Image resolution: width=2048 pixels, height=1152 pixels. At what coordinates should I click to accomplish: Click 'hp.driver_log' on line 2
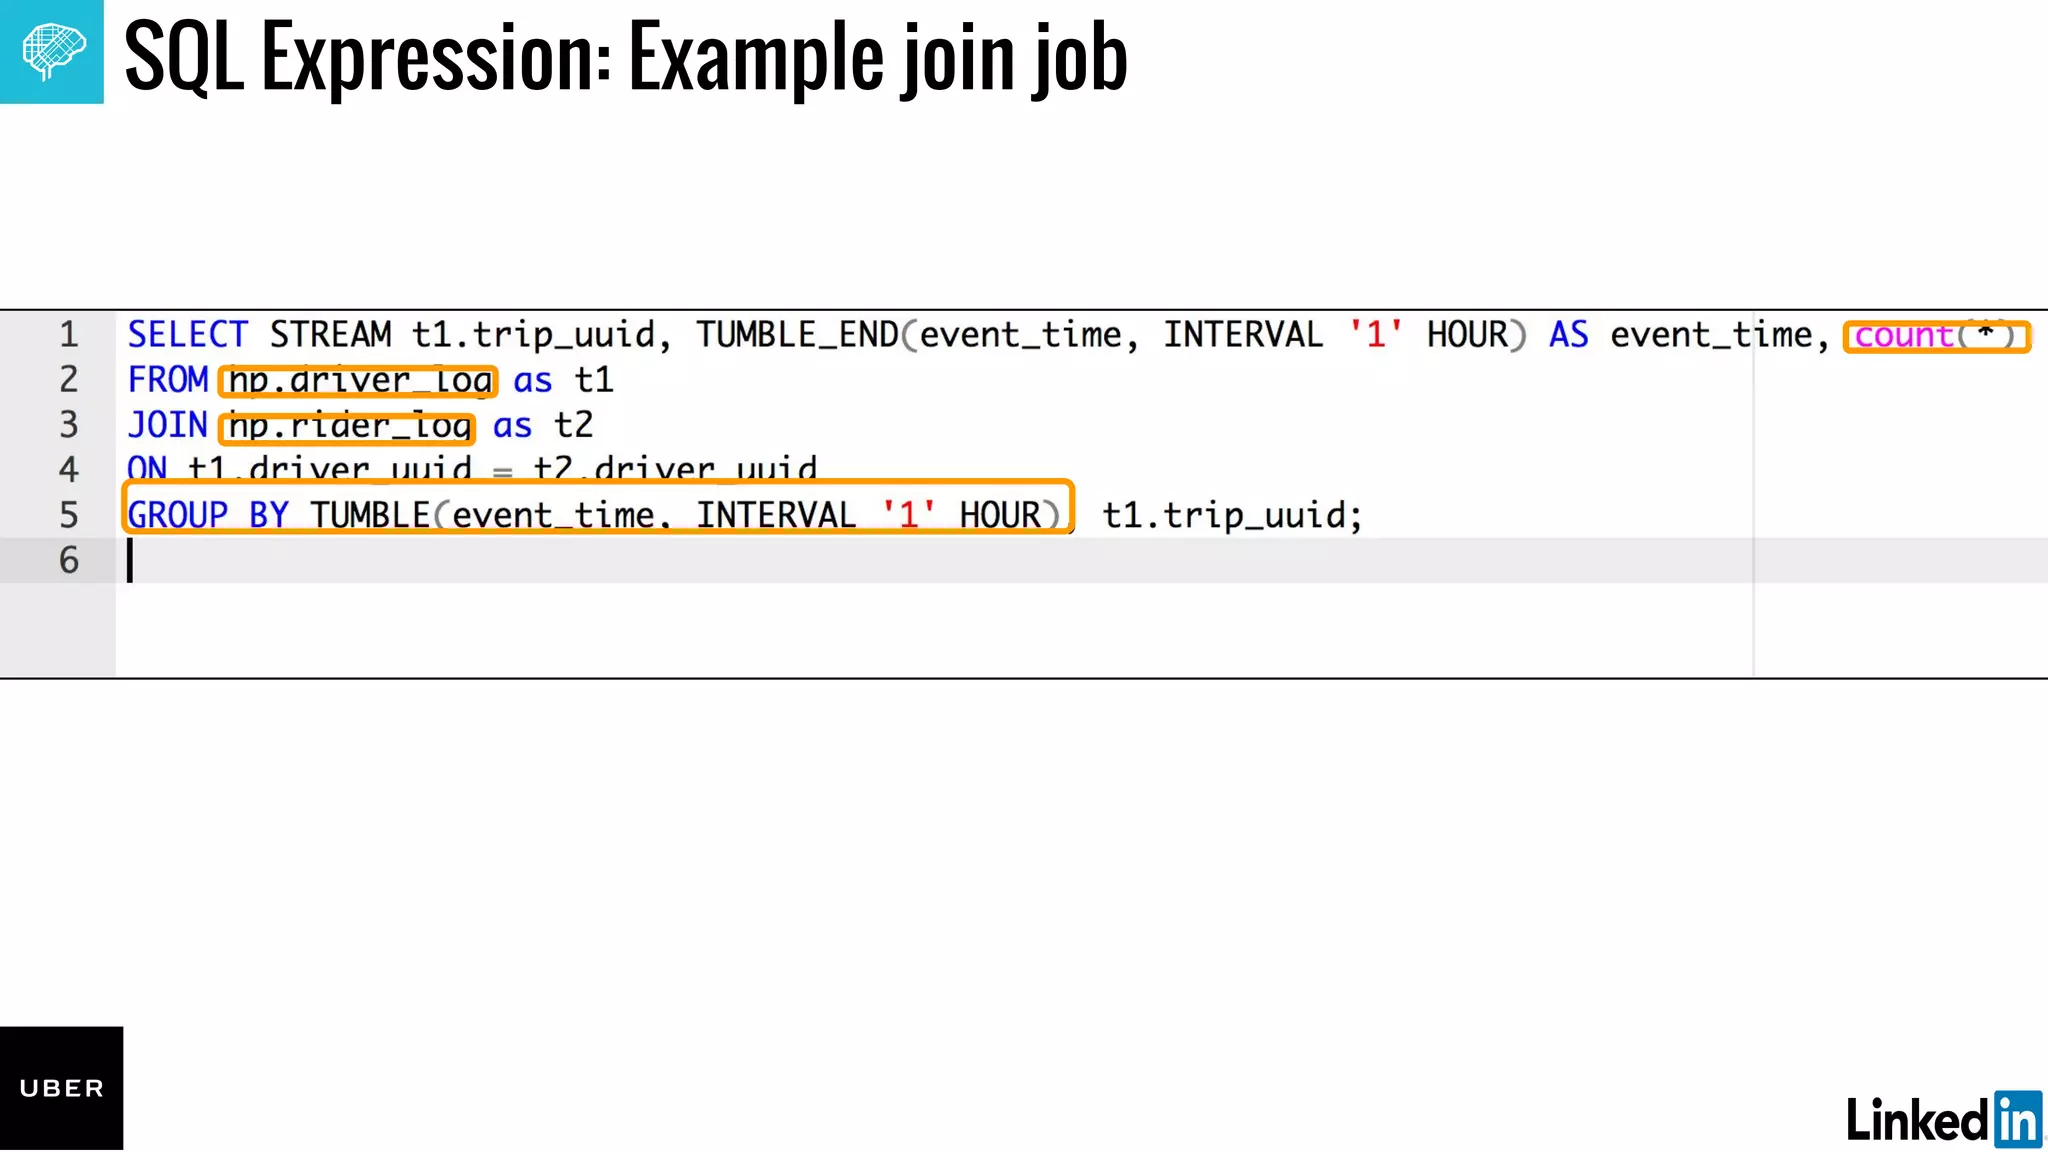click(358, 381)
